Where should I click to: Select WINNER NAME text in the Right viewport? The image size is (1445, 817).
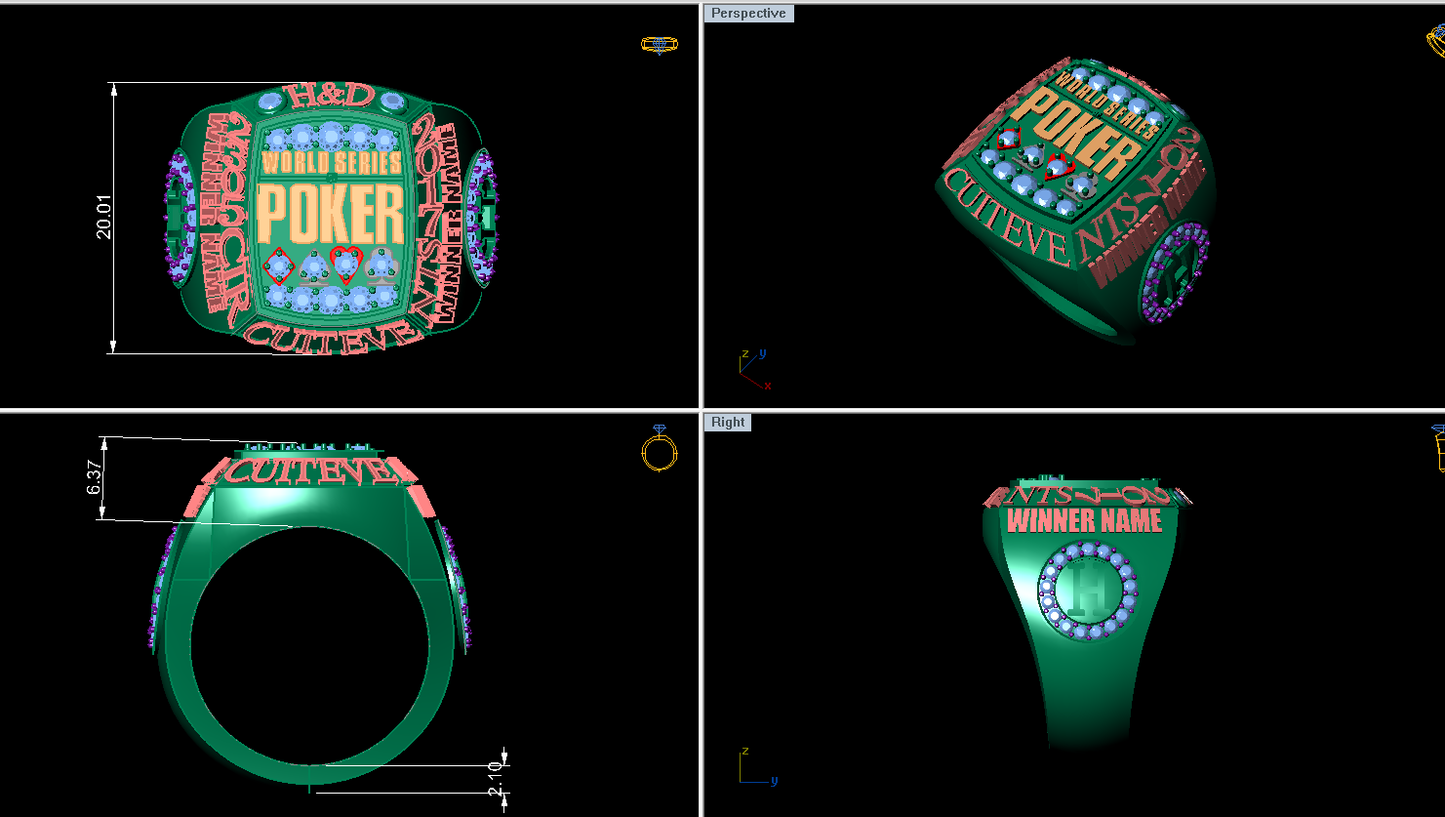1084,521
